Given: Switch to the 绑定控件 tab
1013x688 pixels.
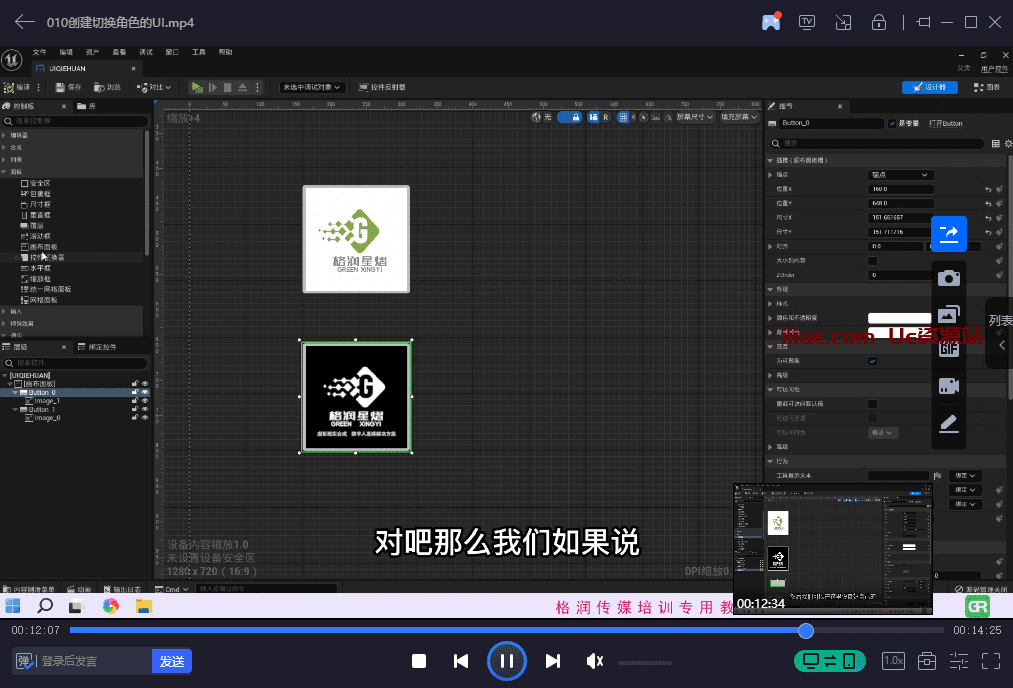Looking at the screenshot, I should (x=102, y=349).
